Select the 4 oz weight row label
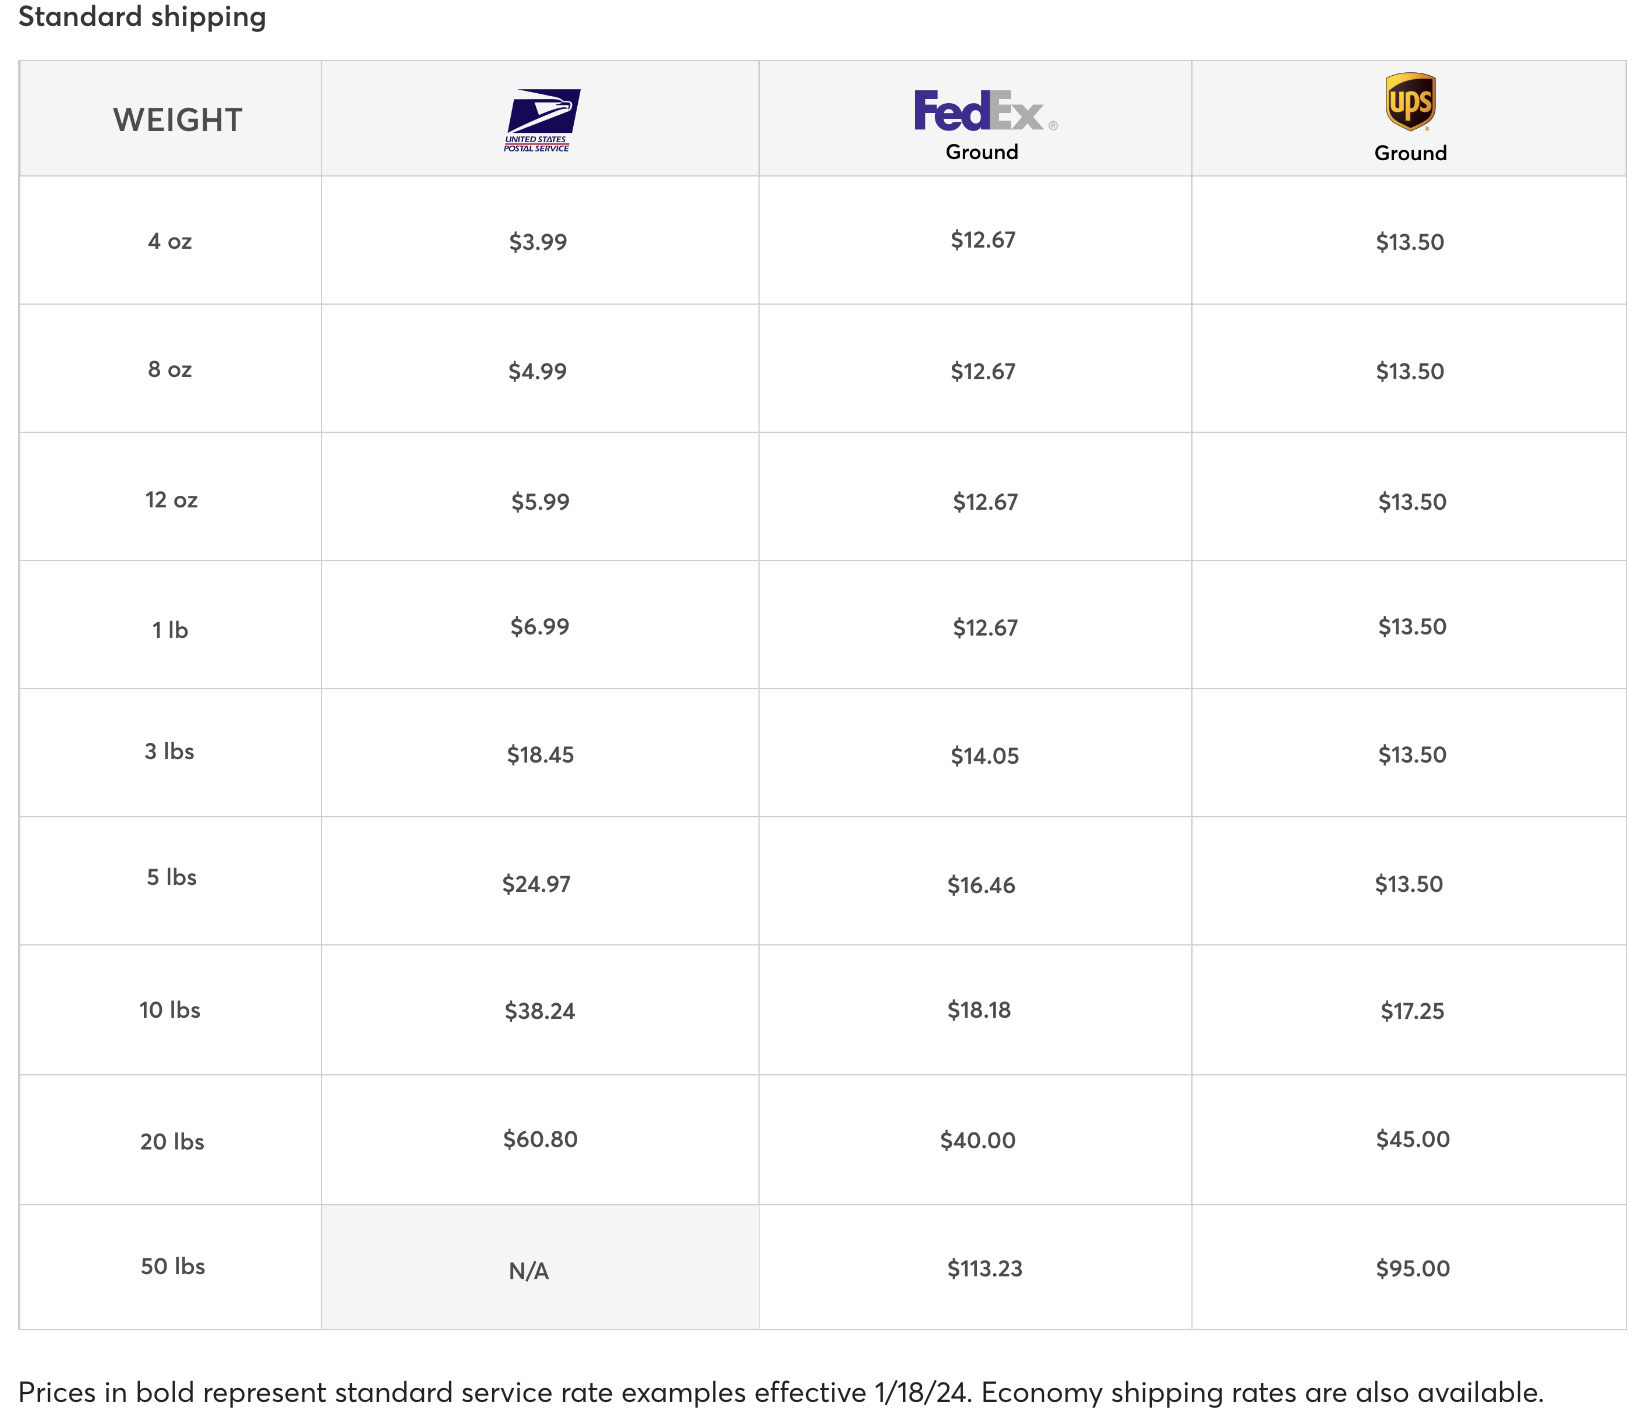1648x1414 pixels. pos(170,241)
